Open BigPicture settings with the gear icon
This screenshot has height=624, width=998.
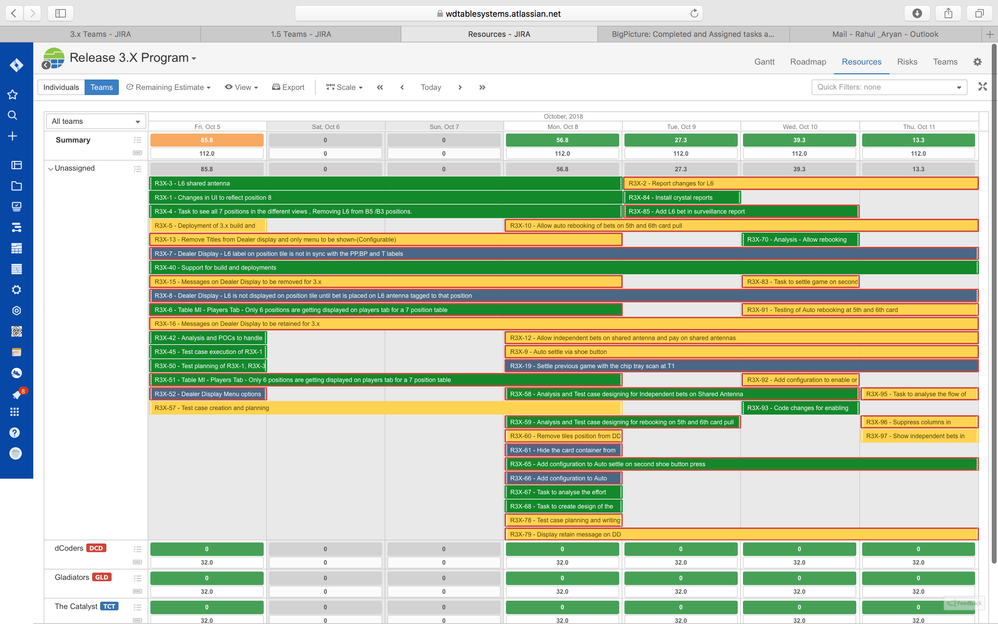(x=979, y=61)
